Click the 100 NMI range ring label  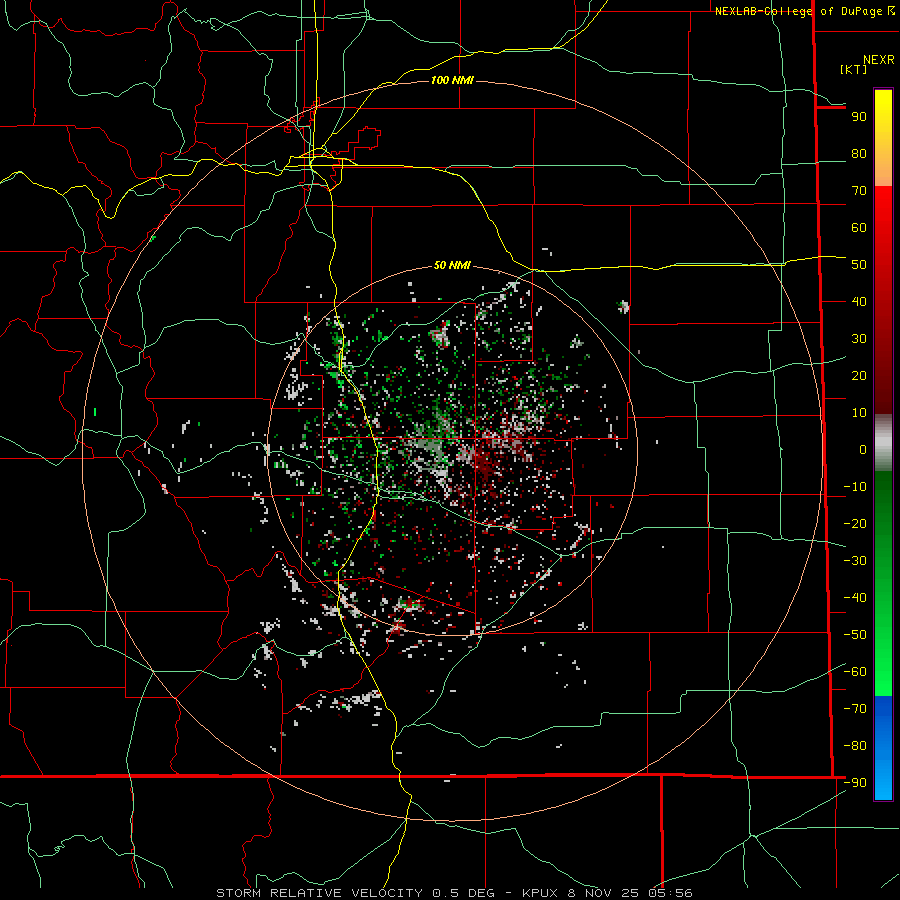click(x=452, y=80)
